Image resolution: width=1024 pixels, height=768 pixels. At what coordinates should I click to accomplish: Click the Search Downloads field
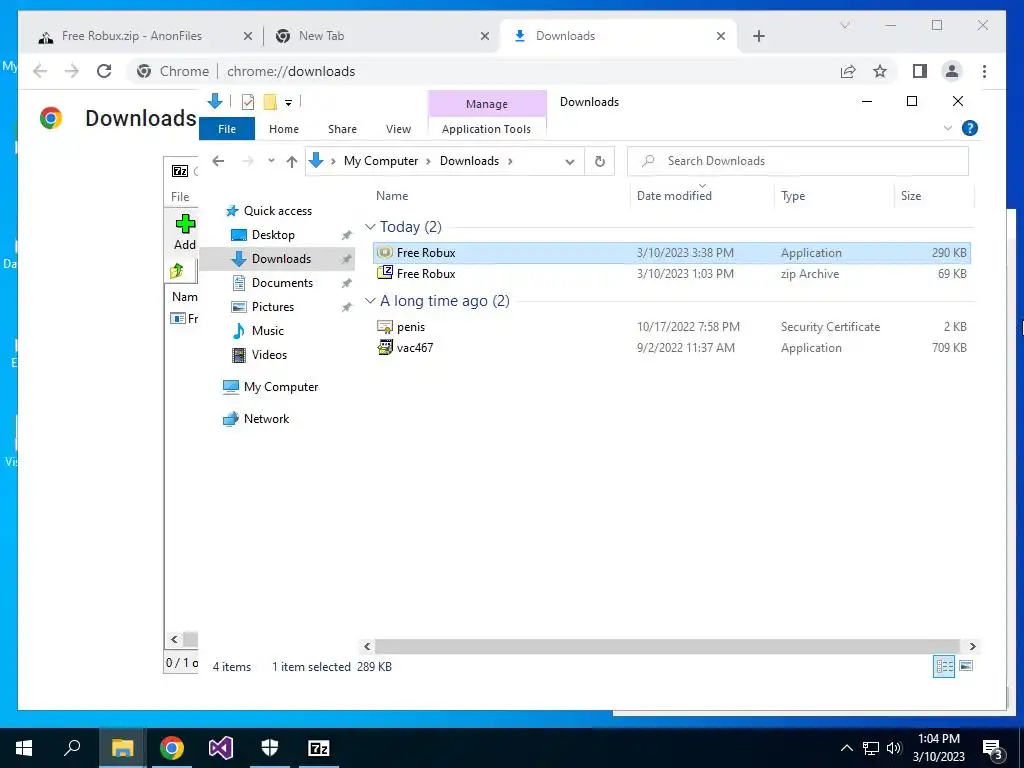pyautogui.click(x=797, y=161)
